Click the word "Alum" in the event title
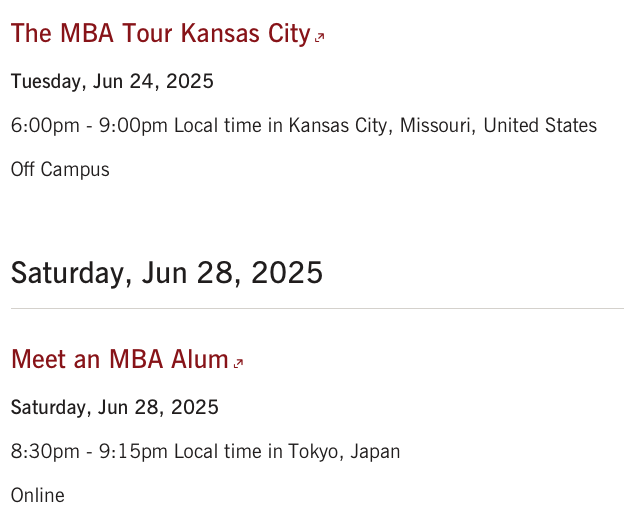The height and width of the screenshot is (525, 624). pyautogui.click(x=199, y=359)
